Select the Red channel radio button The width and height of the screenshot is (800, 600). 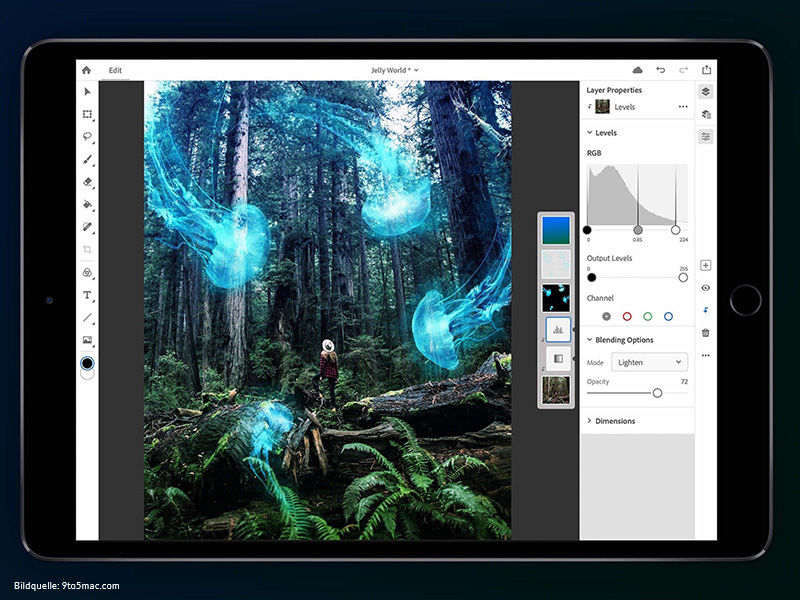[627, 317]
